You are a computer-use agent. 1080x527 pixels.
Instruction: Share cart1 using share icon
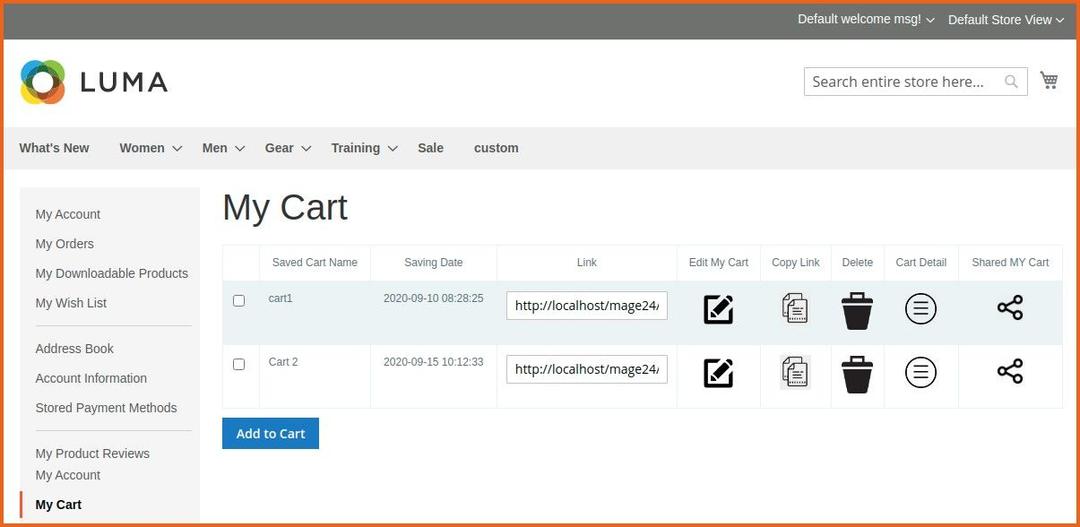click(x=1010, y=308)
